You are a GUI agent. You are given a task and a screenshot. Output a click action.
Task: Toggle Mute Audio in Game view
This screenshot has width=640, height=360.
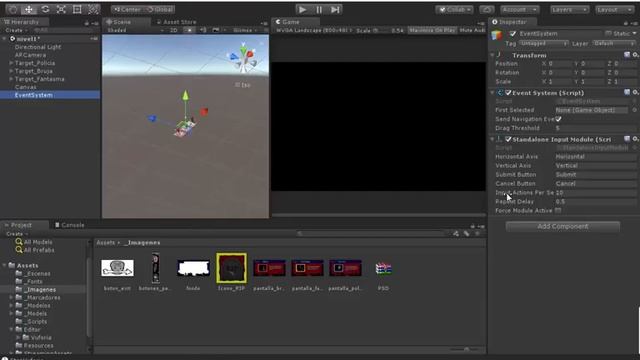click(472, 30)
